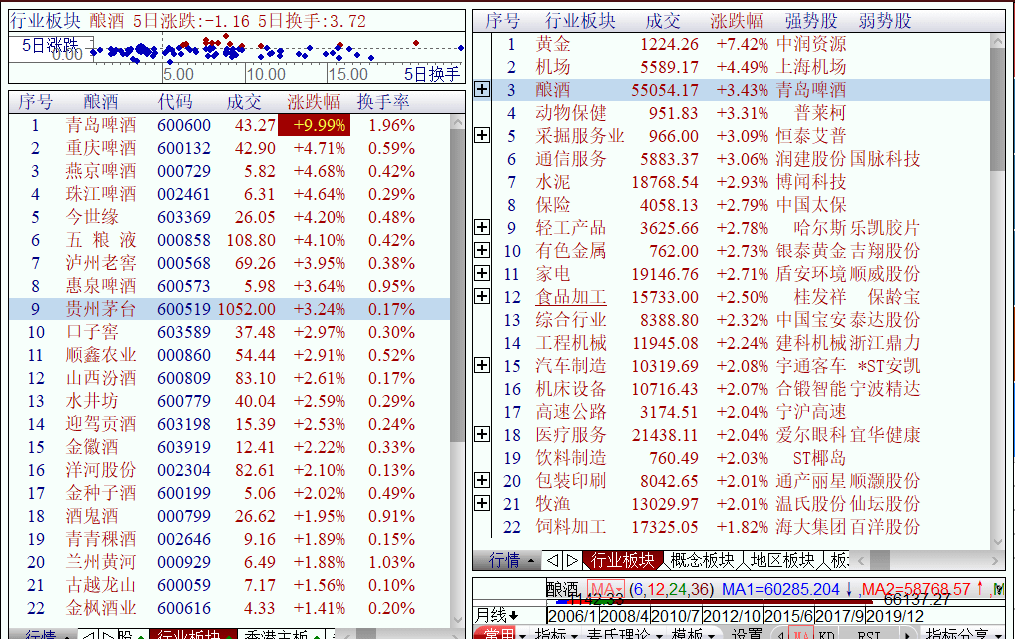This screenshot has width=1015, height=639.
Task: Open the 行情 dropdown beside 行业板块 tab
Action: point(508,560)
